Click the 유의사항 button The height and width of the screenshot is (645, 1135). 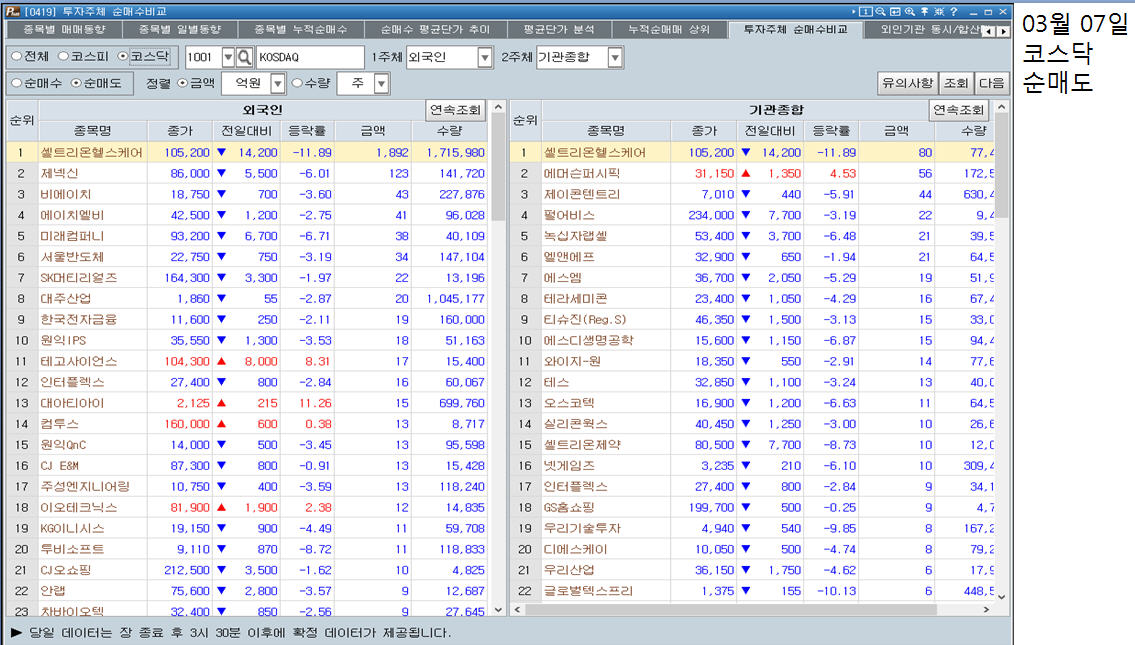tap(906, 83)
